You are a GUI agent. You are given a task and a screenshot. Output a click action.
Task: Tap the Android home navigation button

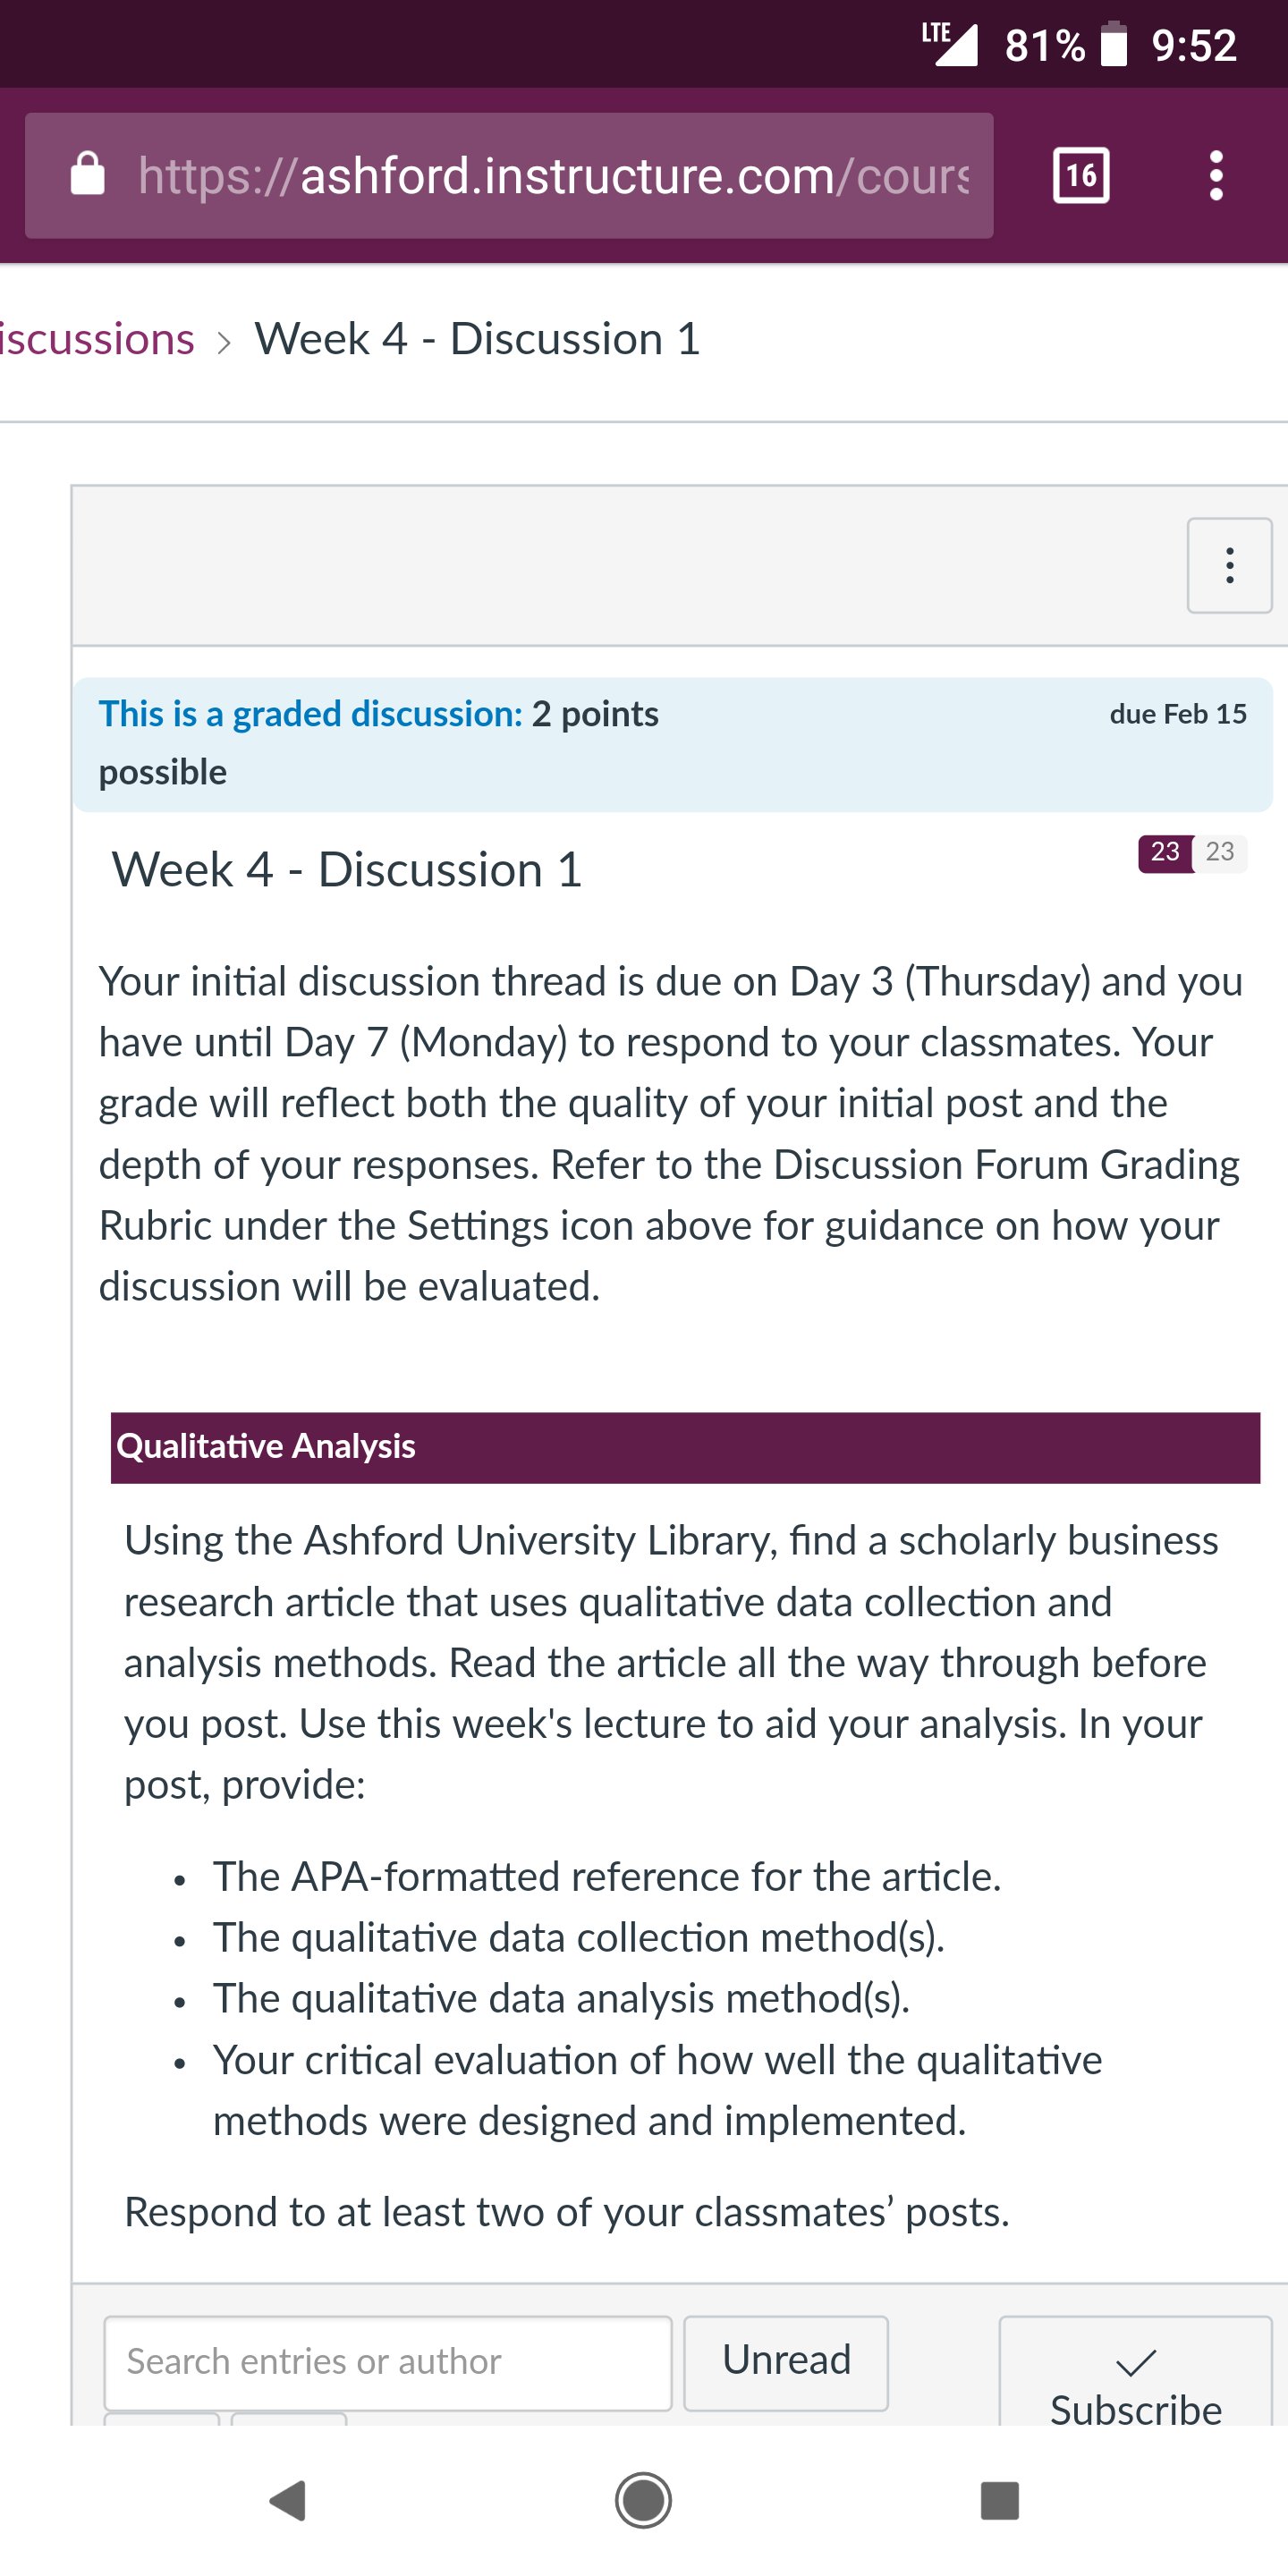pos(643,2500)
